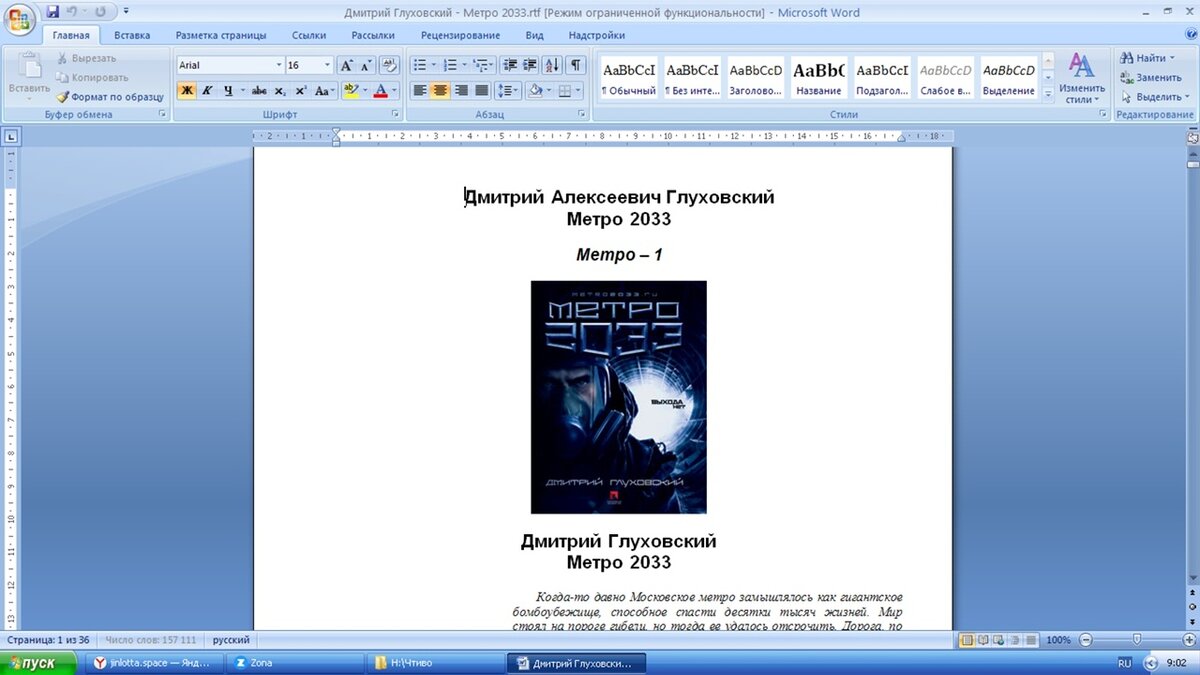Click the page count Страница: 1 из 36
The image size is (1200, 675).
coord(48,640)
